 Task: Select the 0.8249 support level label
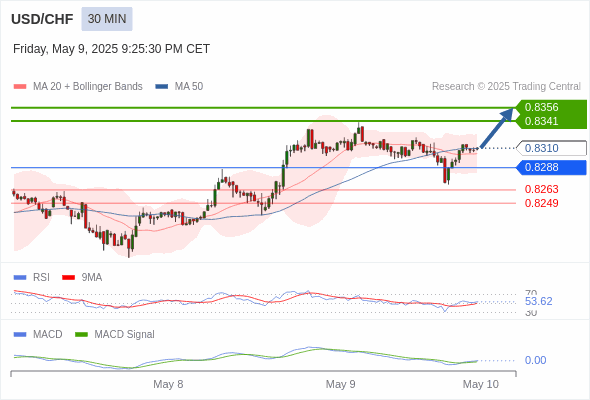point(541,203)
